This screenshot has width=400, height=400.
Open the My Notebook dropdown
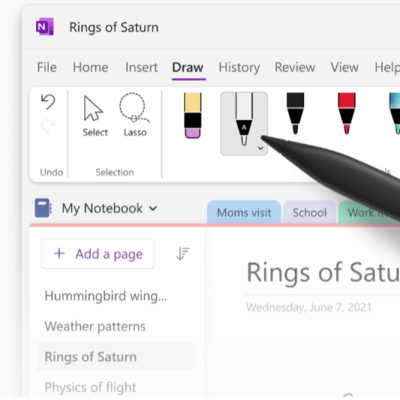[109, 208]
